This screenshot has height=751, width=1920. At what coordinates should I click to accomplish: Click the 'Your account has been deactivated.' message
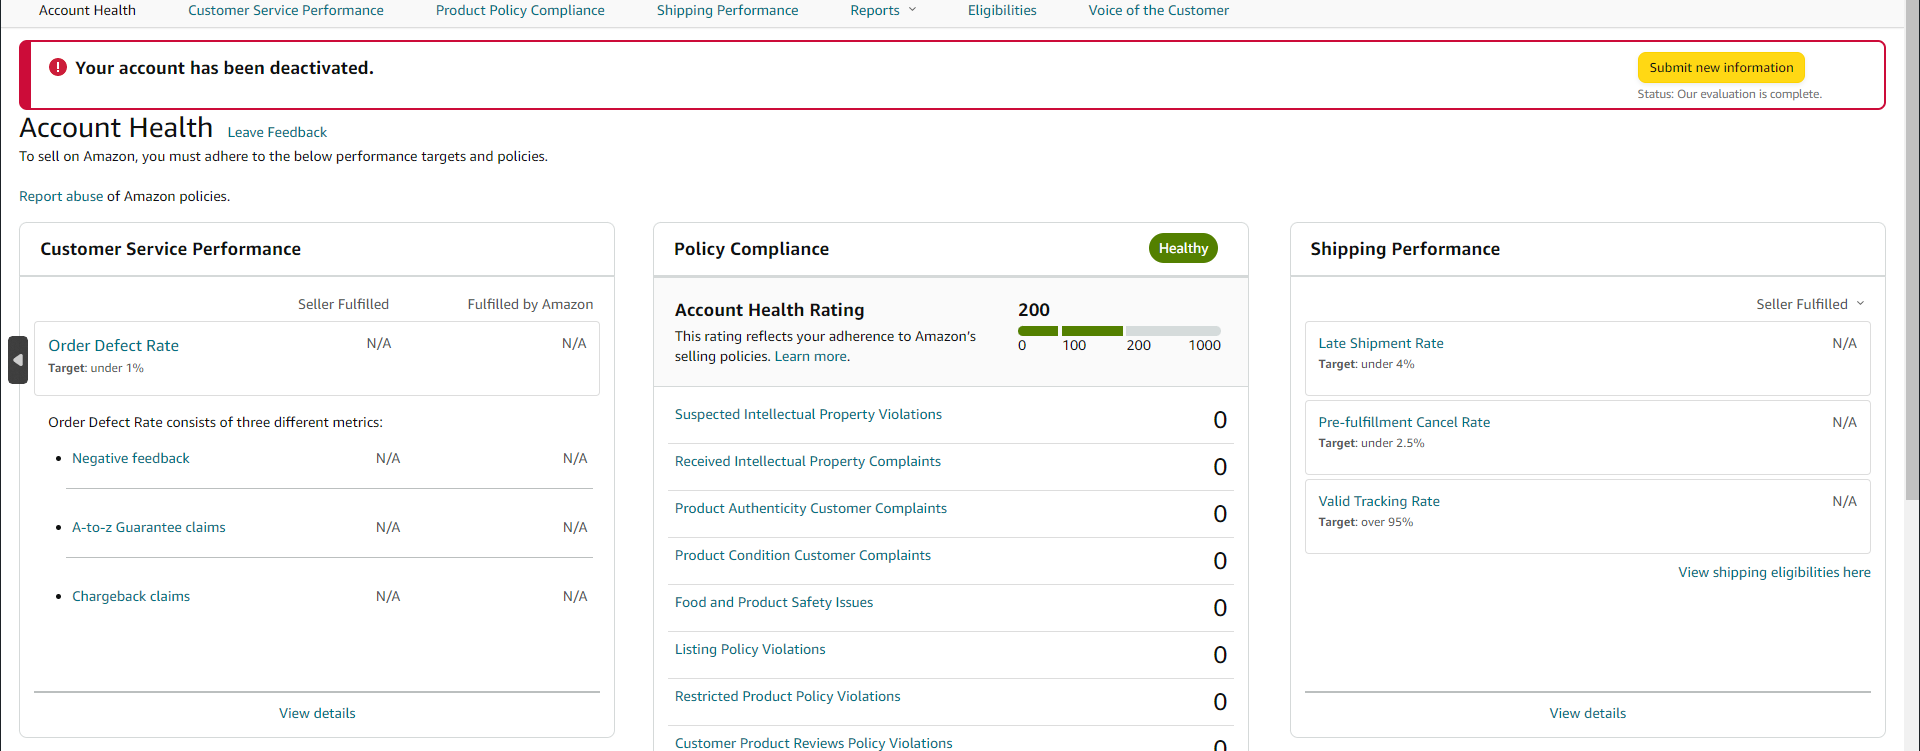pyautogui.click(x=224, y=68)
